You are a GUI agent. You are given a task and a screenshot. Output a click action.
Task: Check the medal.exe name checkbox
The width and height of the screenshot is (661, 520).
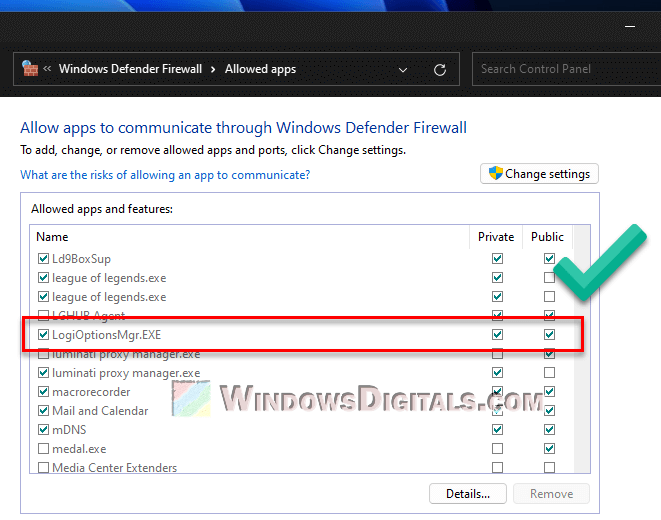pyautogui.click(x=43, y=448)
